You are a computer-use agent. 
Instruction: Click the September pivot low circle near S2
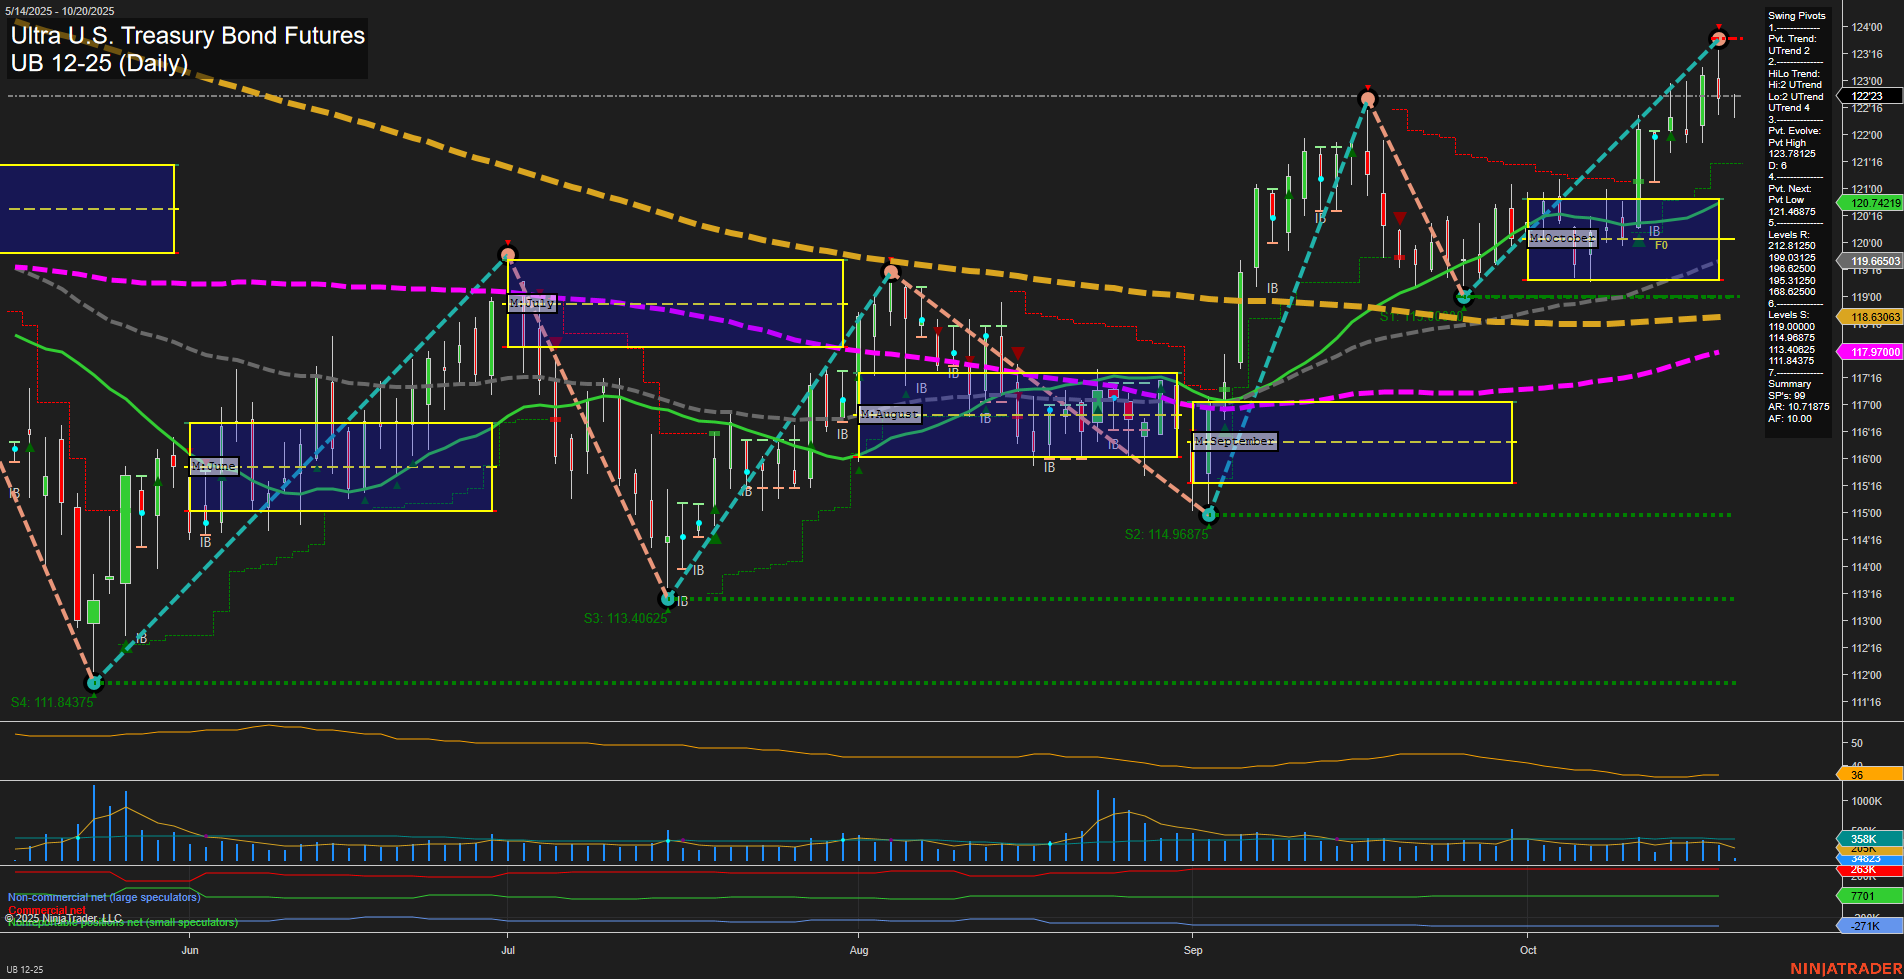1209,516
